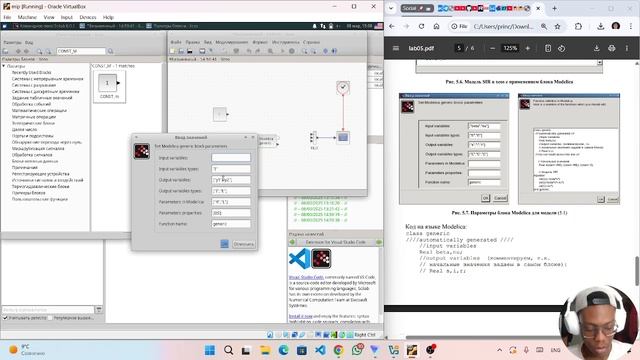Image resolution: width=640 pixels, height=360 pixels.
Task: Click save icon in Xcos toolbar
Action: (190, 51)
